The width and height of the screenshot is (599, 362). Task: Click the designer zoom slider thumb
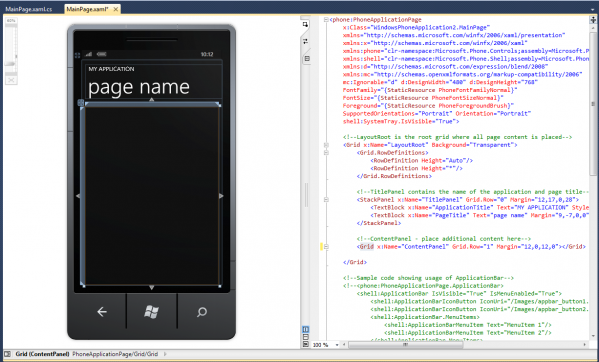click(x=11, y=64)
